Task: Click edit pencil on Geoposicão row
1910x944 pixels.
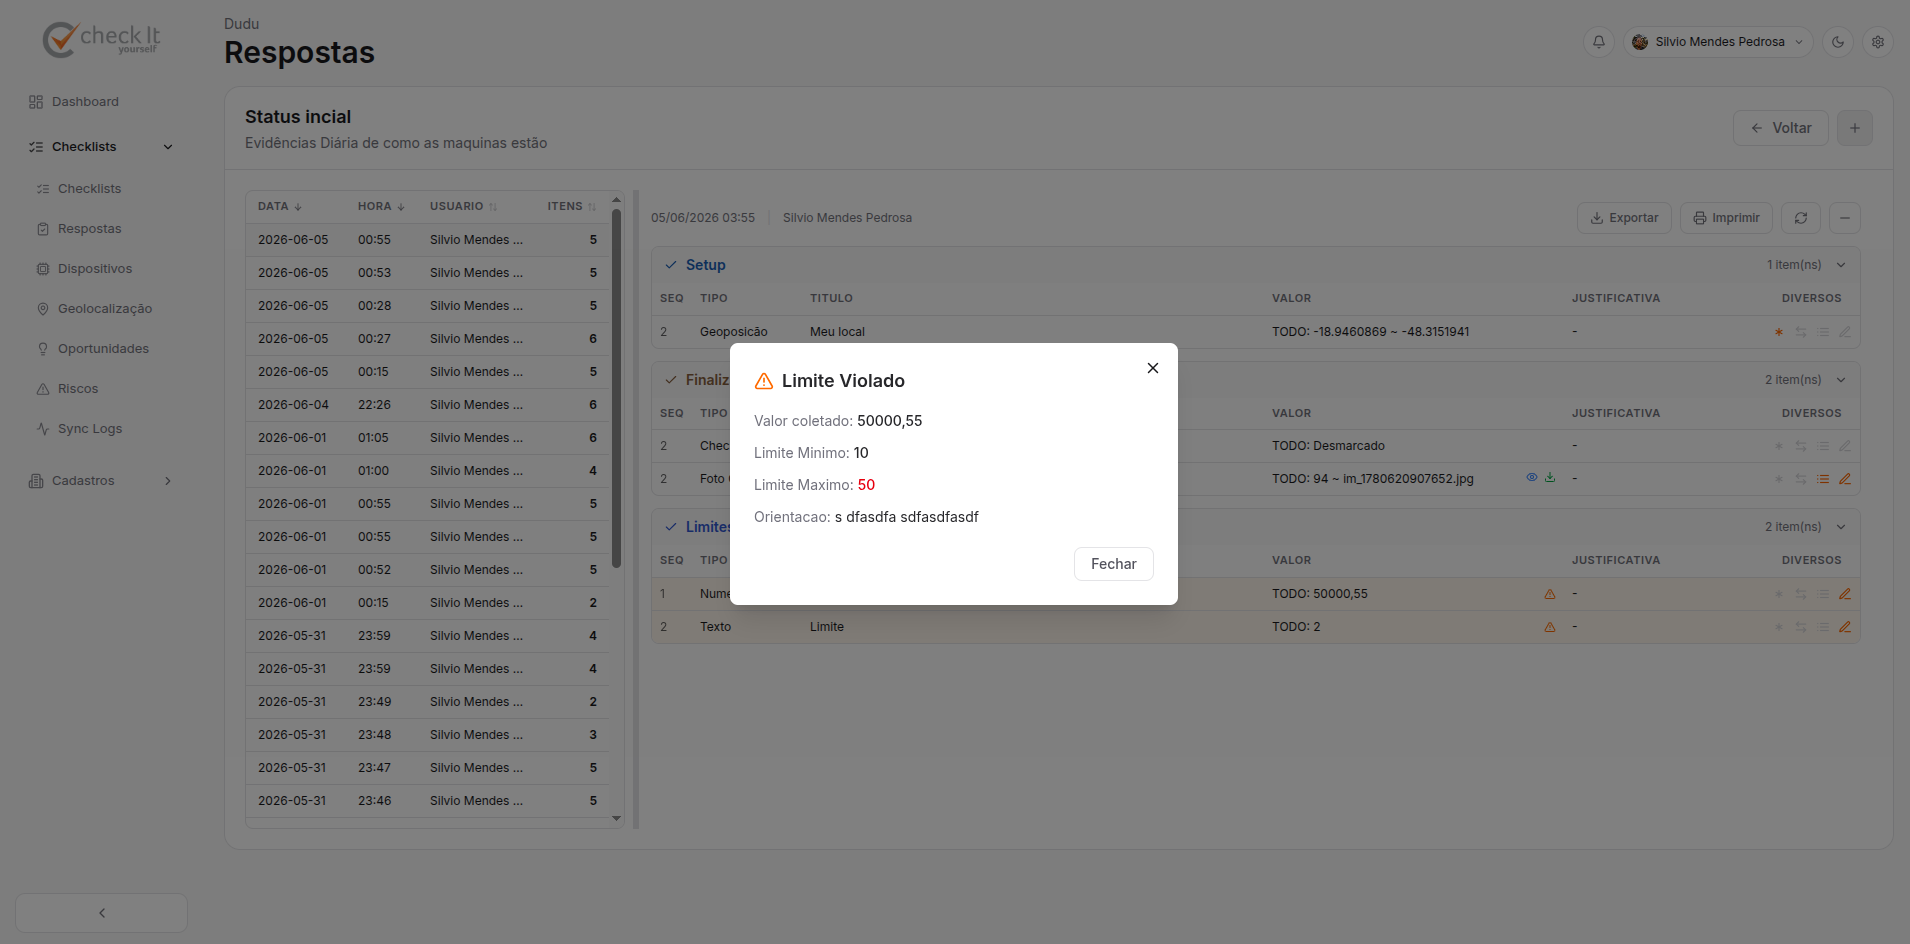Action: [x=1845, y=332]
